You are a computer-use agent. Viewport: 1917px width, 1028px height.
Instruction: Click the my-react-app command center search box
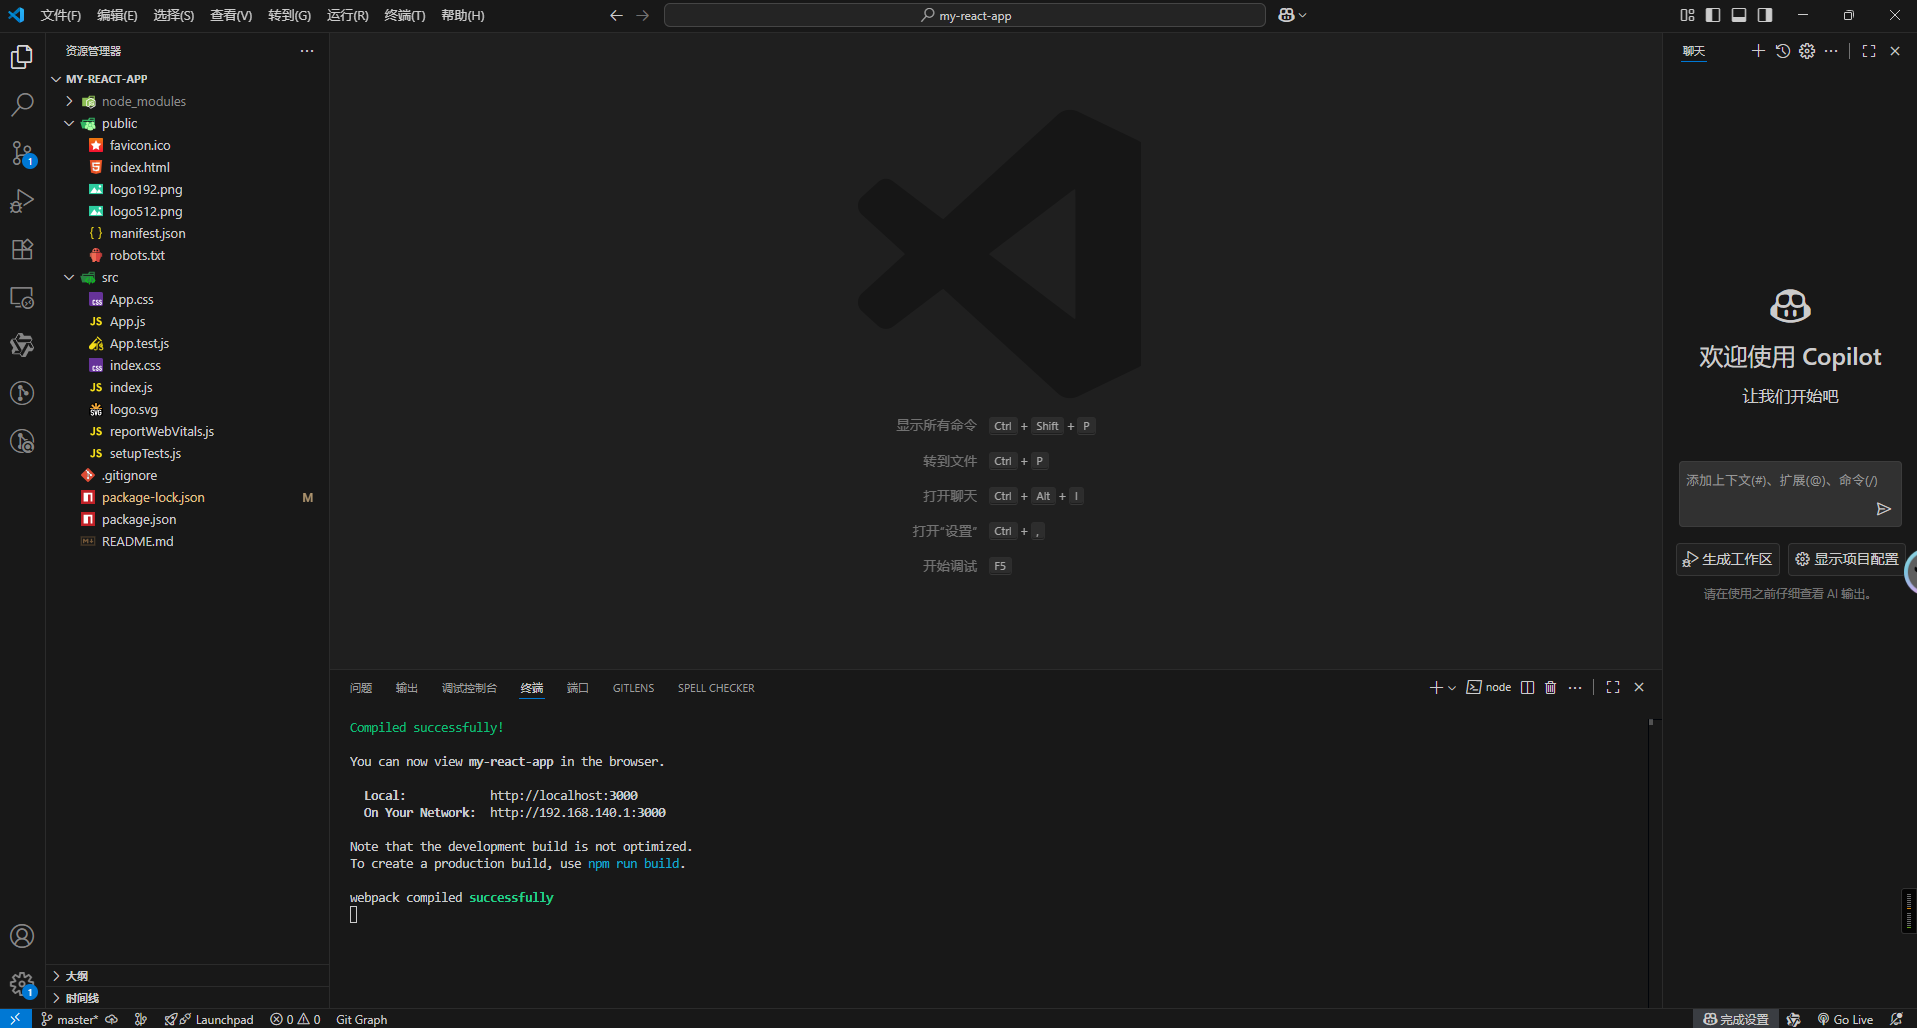pos(965,15)
